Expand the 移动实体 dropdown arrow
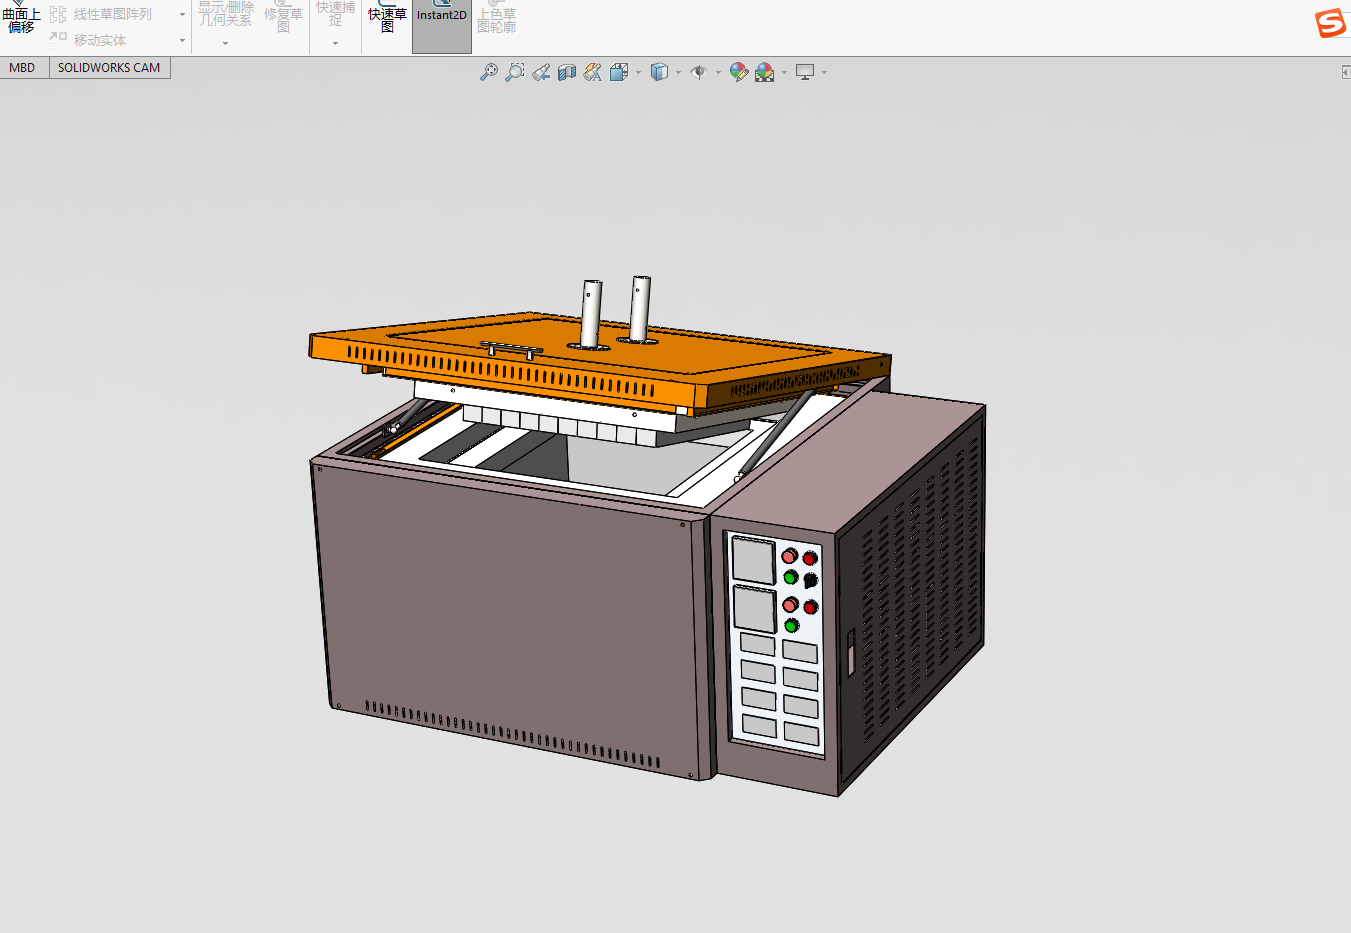 tap(182, 41)
